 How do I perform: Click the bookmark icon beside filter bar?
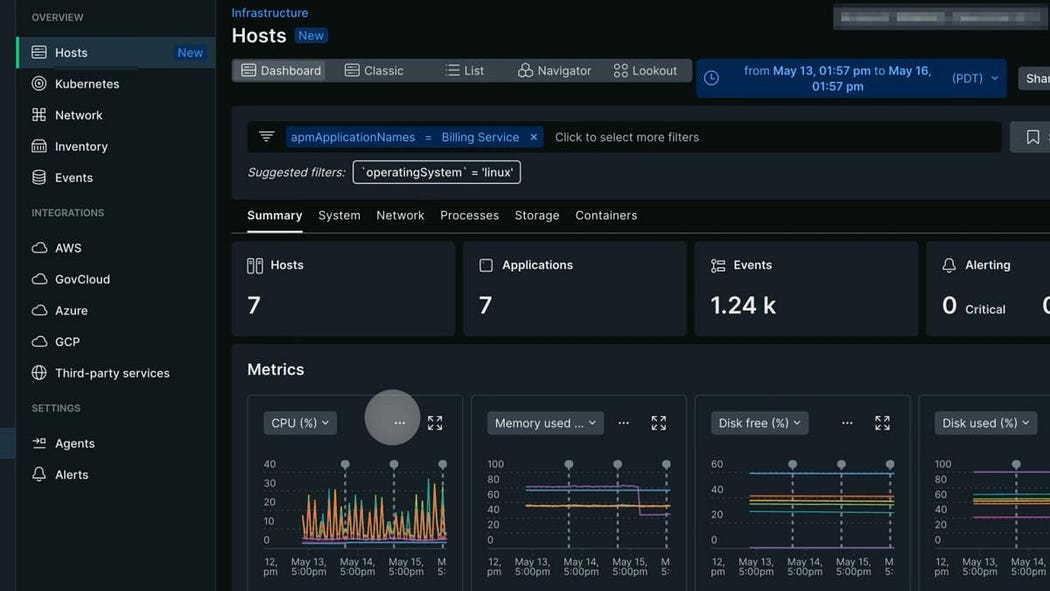tap(1032, 137)
